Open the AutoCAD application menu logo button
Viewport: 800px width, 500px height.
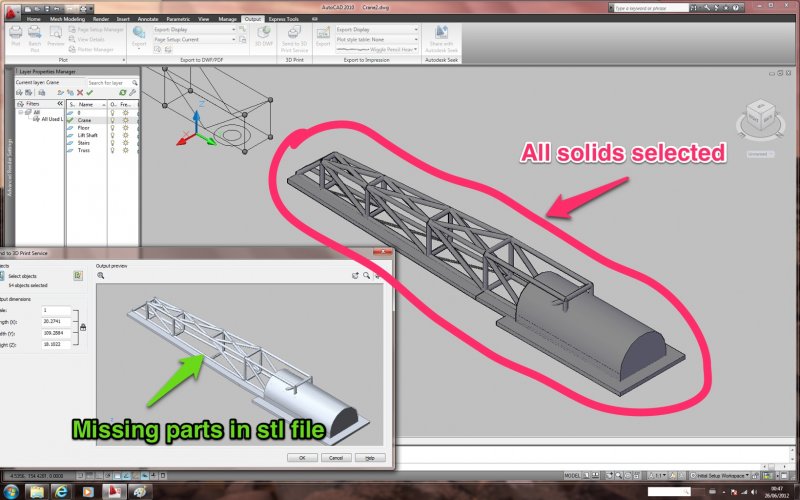click(x=12, y=12)
